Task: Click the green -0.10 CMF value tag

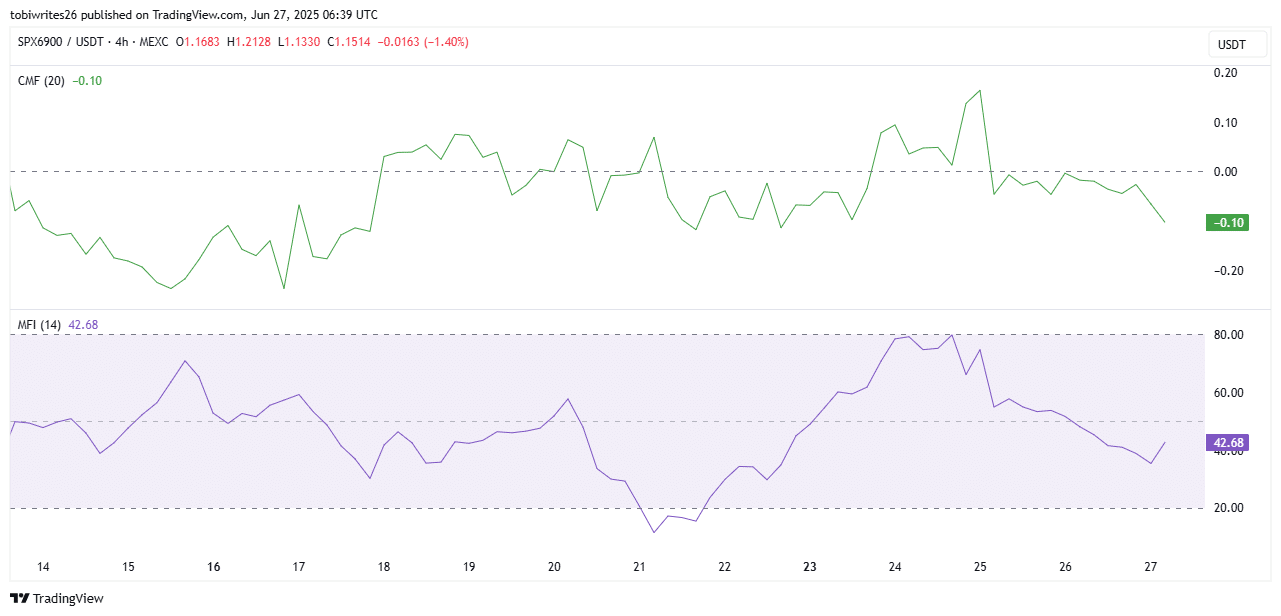Action: click(x=1228, y=223)
